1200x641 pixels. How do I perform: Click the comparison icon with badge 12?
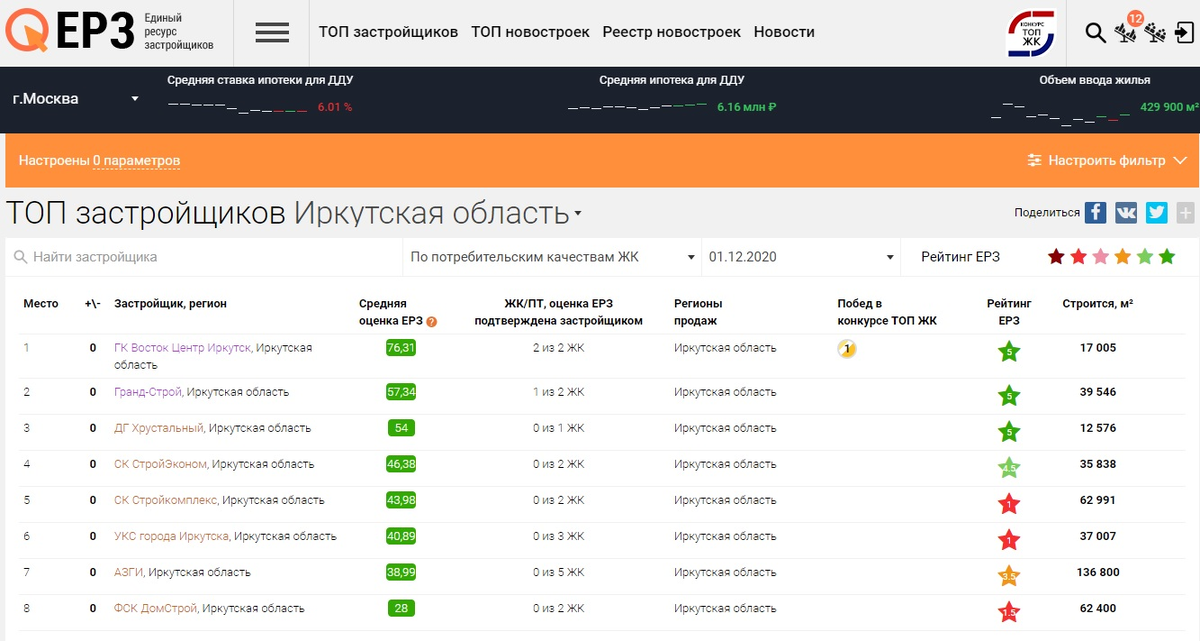[1126, 34]
